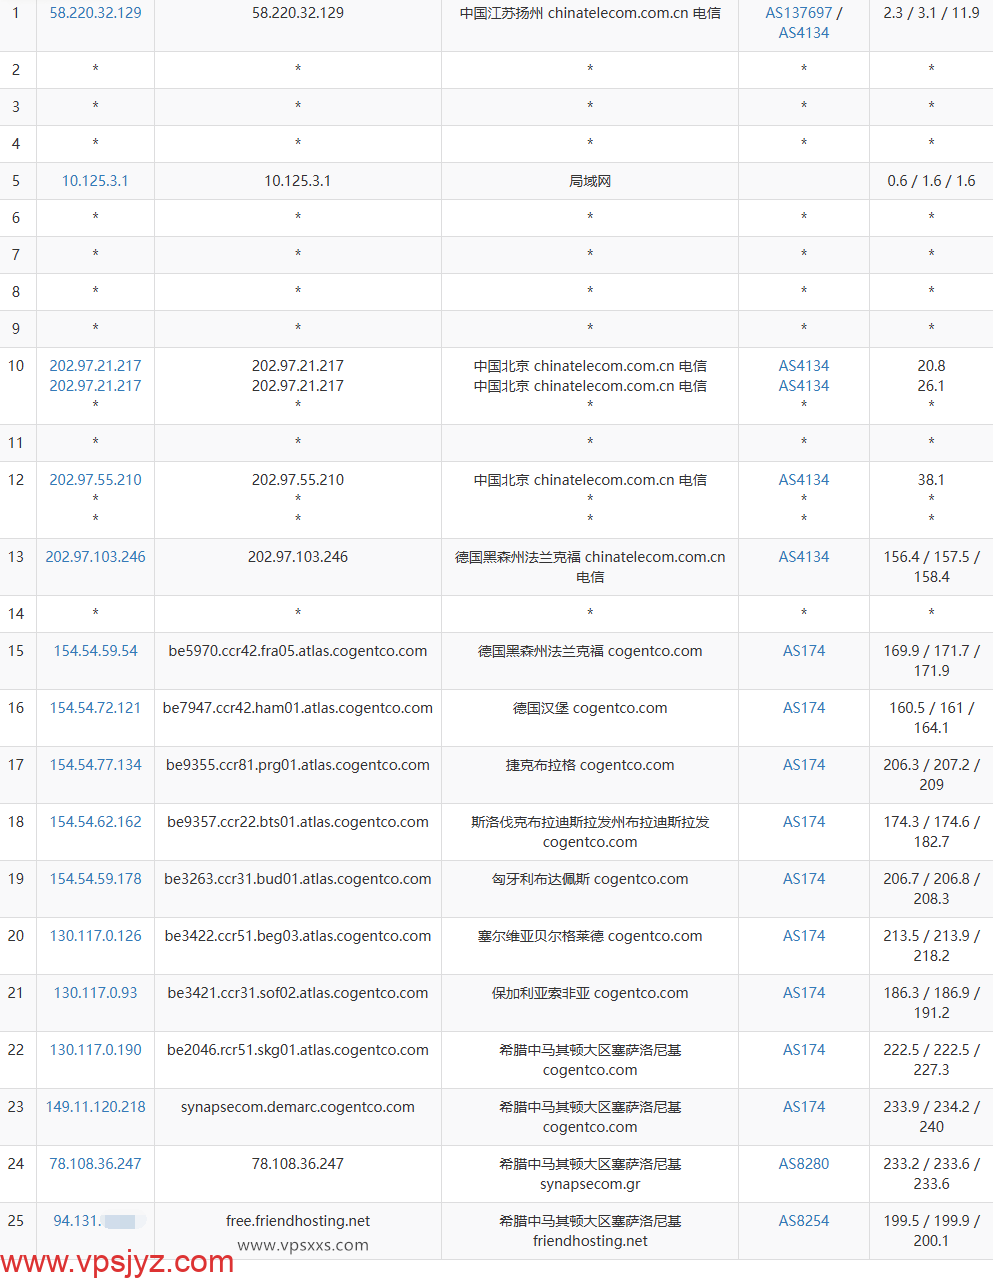Open AS174 link for 130.117.0.190 row
The height and width of the screenshot is (1278, 993).
[804, 1050]
